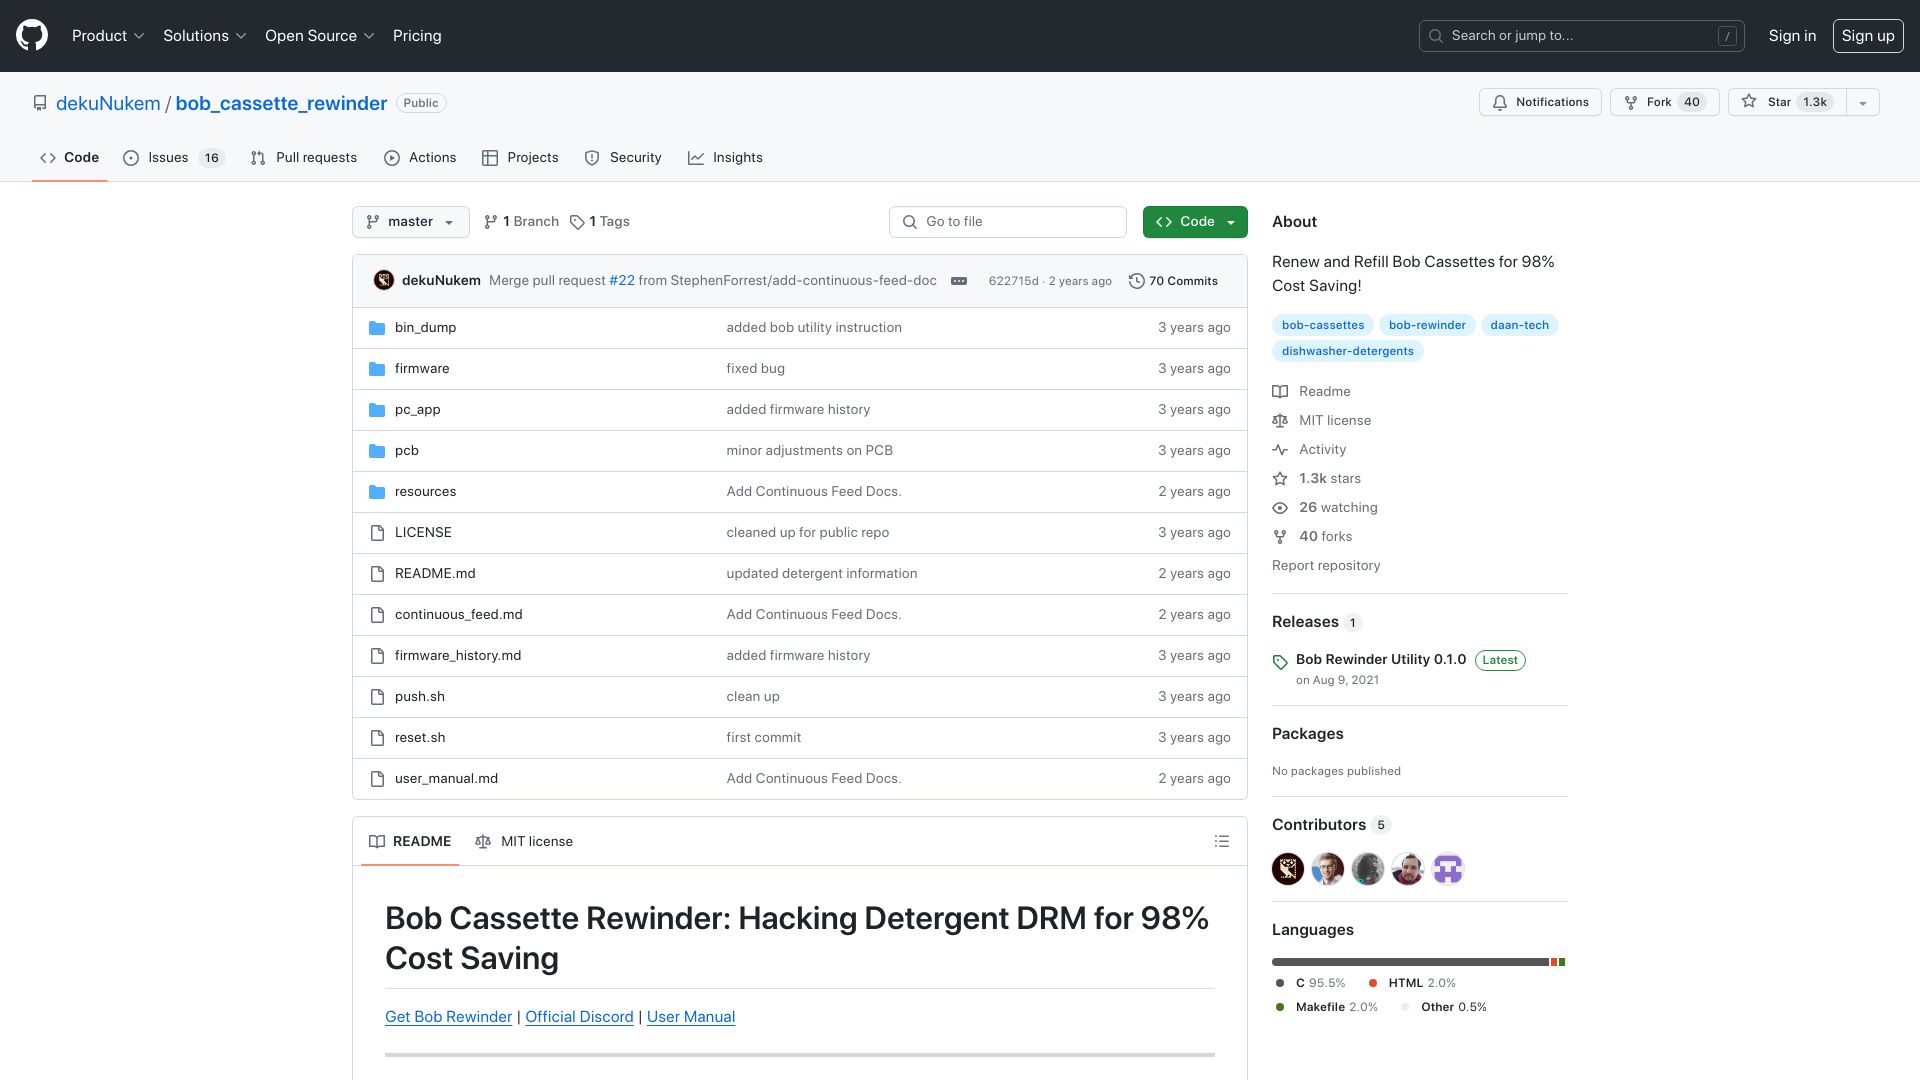
Task: Open continuous_feed.md file
Action: [x=458, y=615]
